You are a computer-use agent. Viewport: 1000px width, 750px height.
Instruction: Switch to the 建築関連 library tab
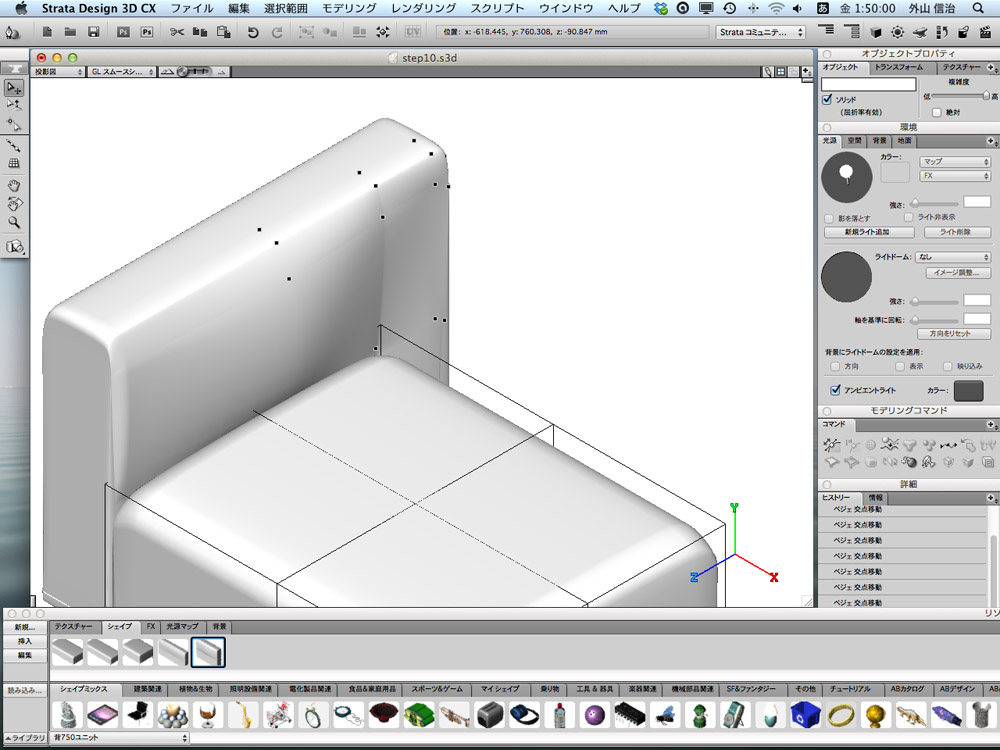[x=148, y=689]
